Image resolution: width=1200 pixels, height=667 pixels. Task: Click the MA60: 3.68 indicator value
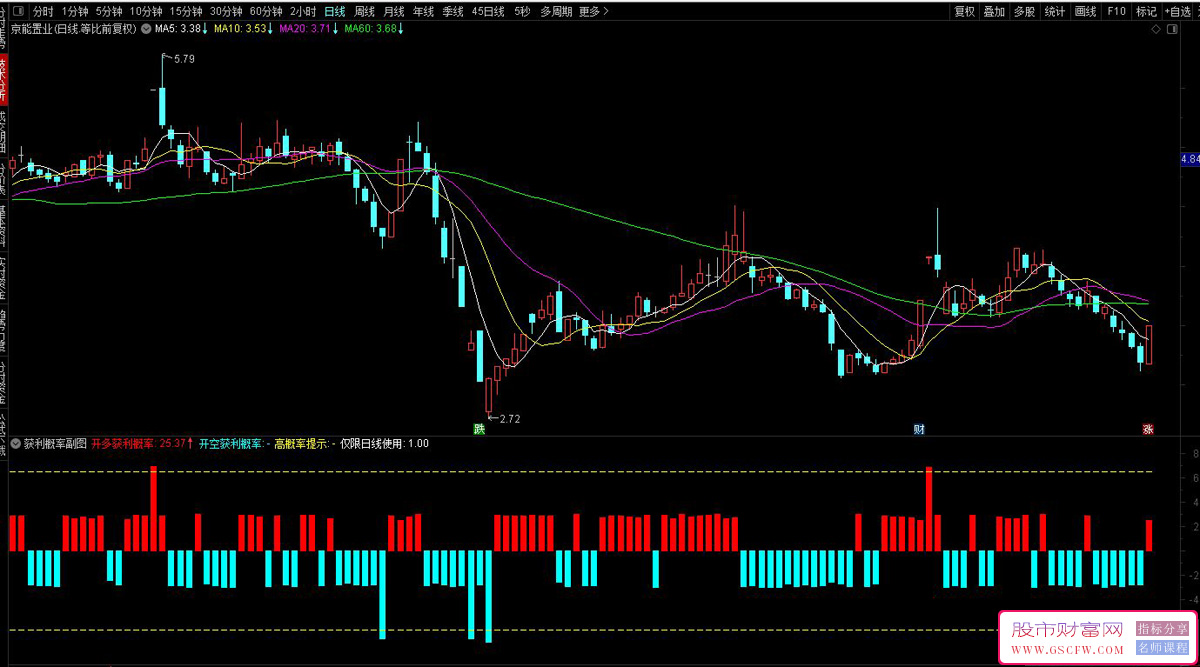tap(374, 29)
